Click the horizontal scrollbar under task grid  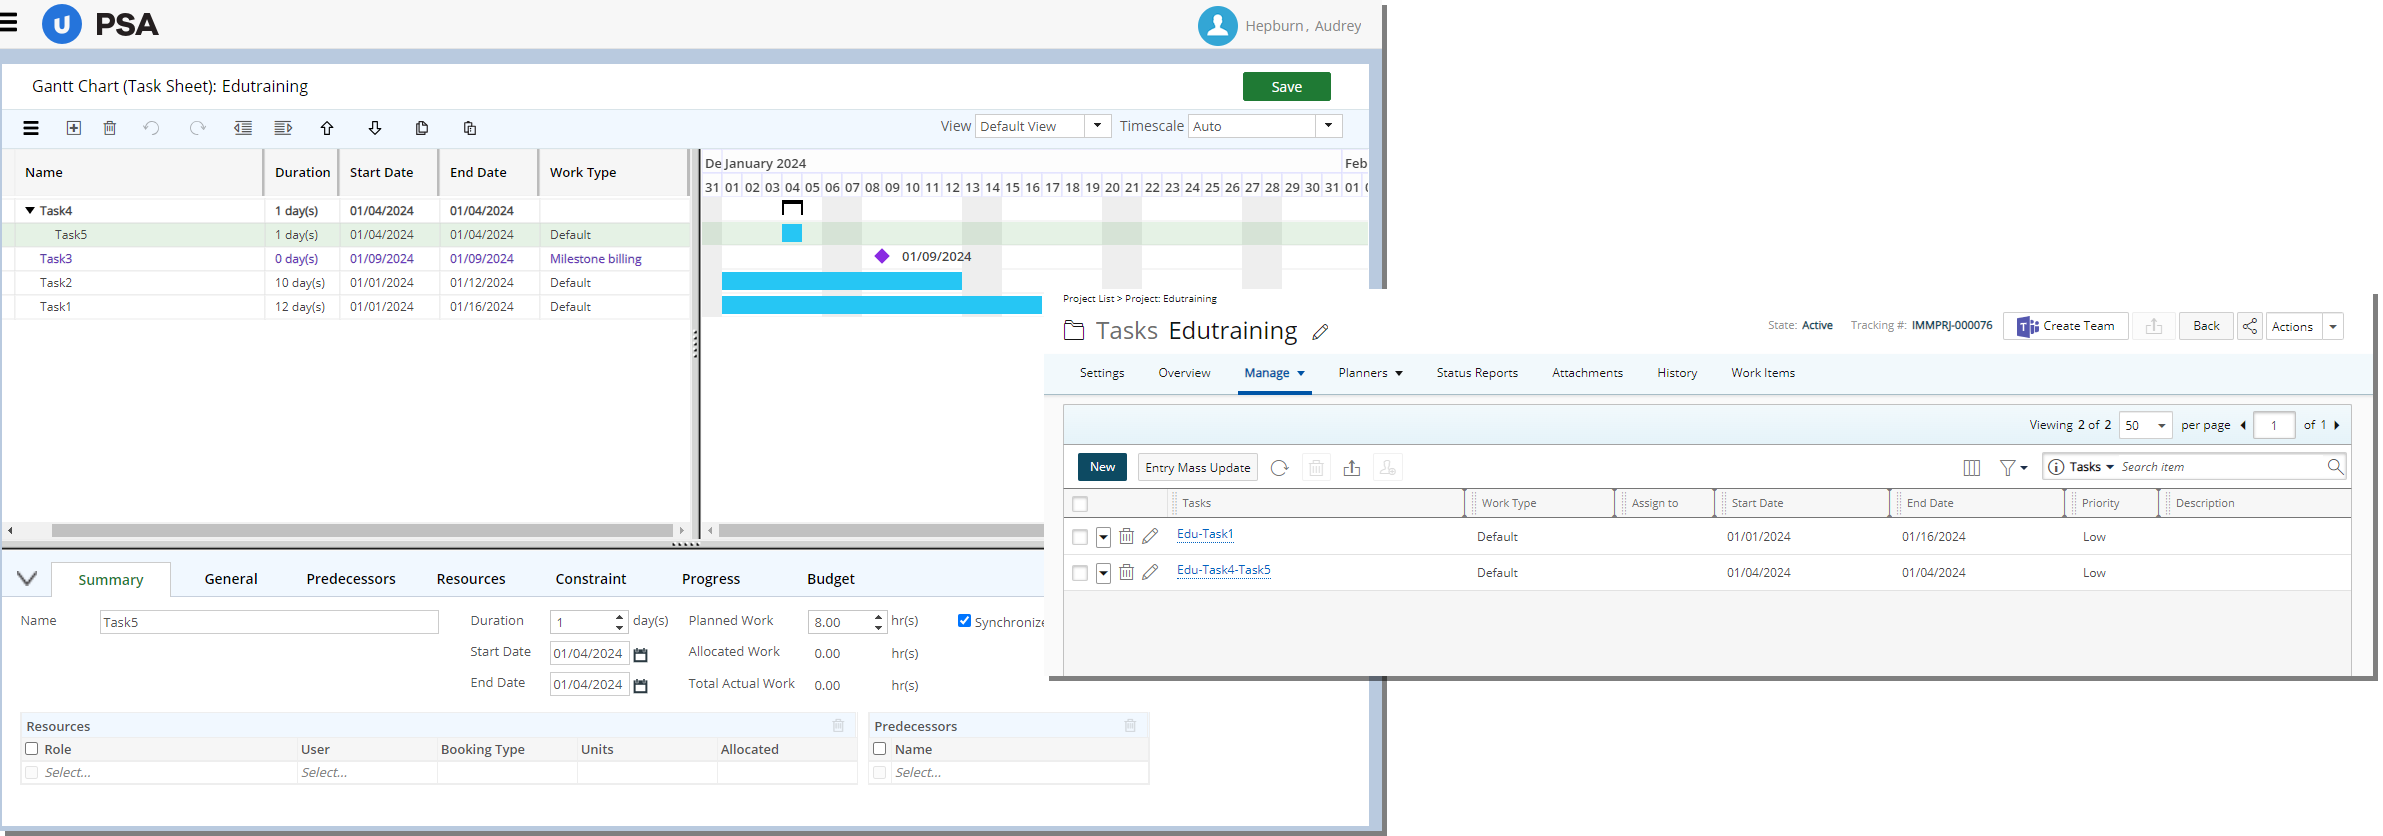[x=362, y=530]
